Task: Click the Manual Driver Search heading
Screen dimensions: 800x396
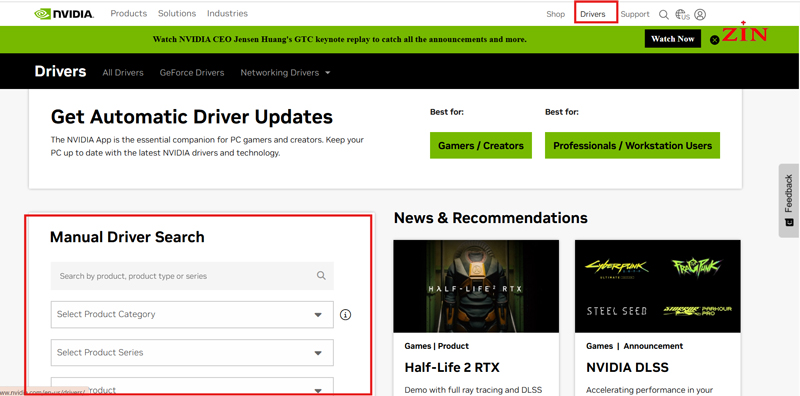Action: point(127,237)
